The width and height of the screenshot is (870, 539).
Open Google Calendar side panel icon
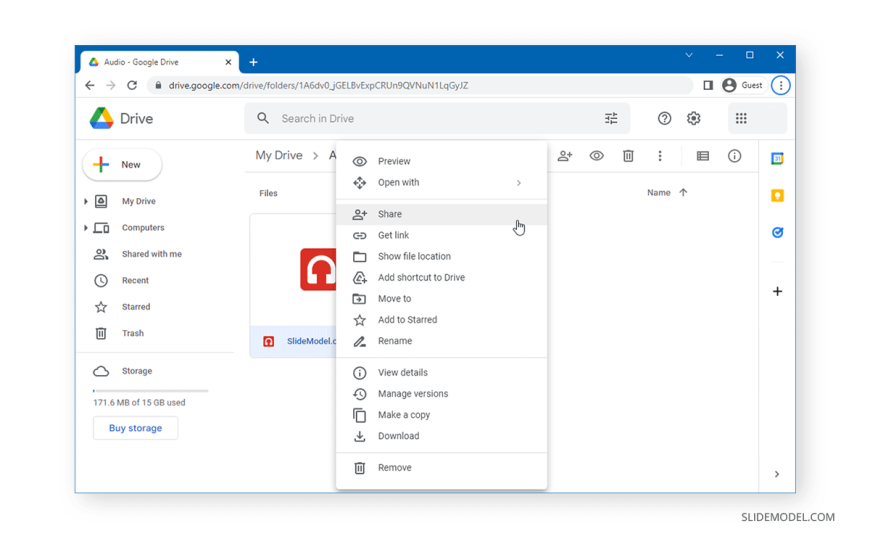777,159
